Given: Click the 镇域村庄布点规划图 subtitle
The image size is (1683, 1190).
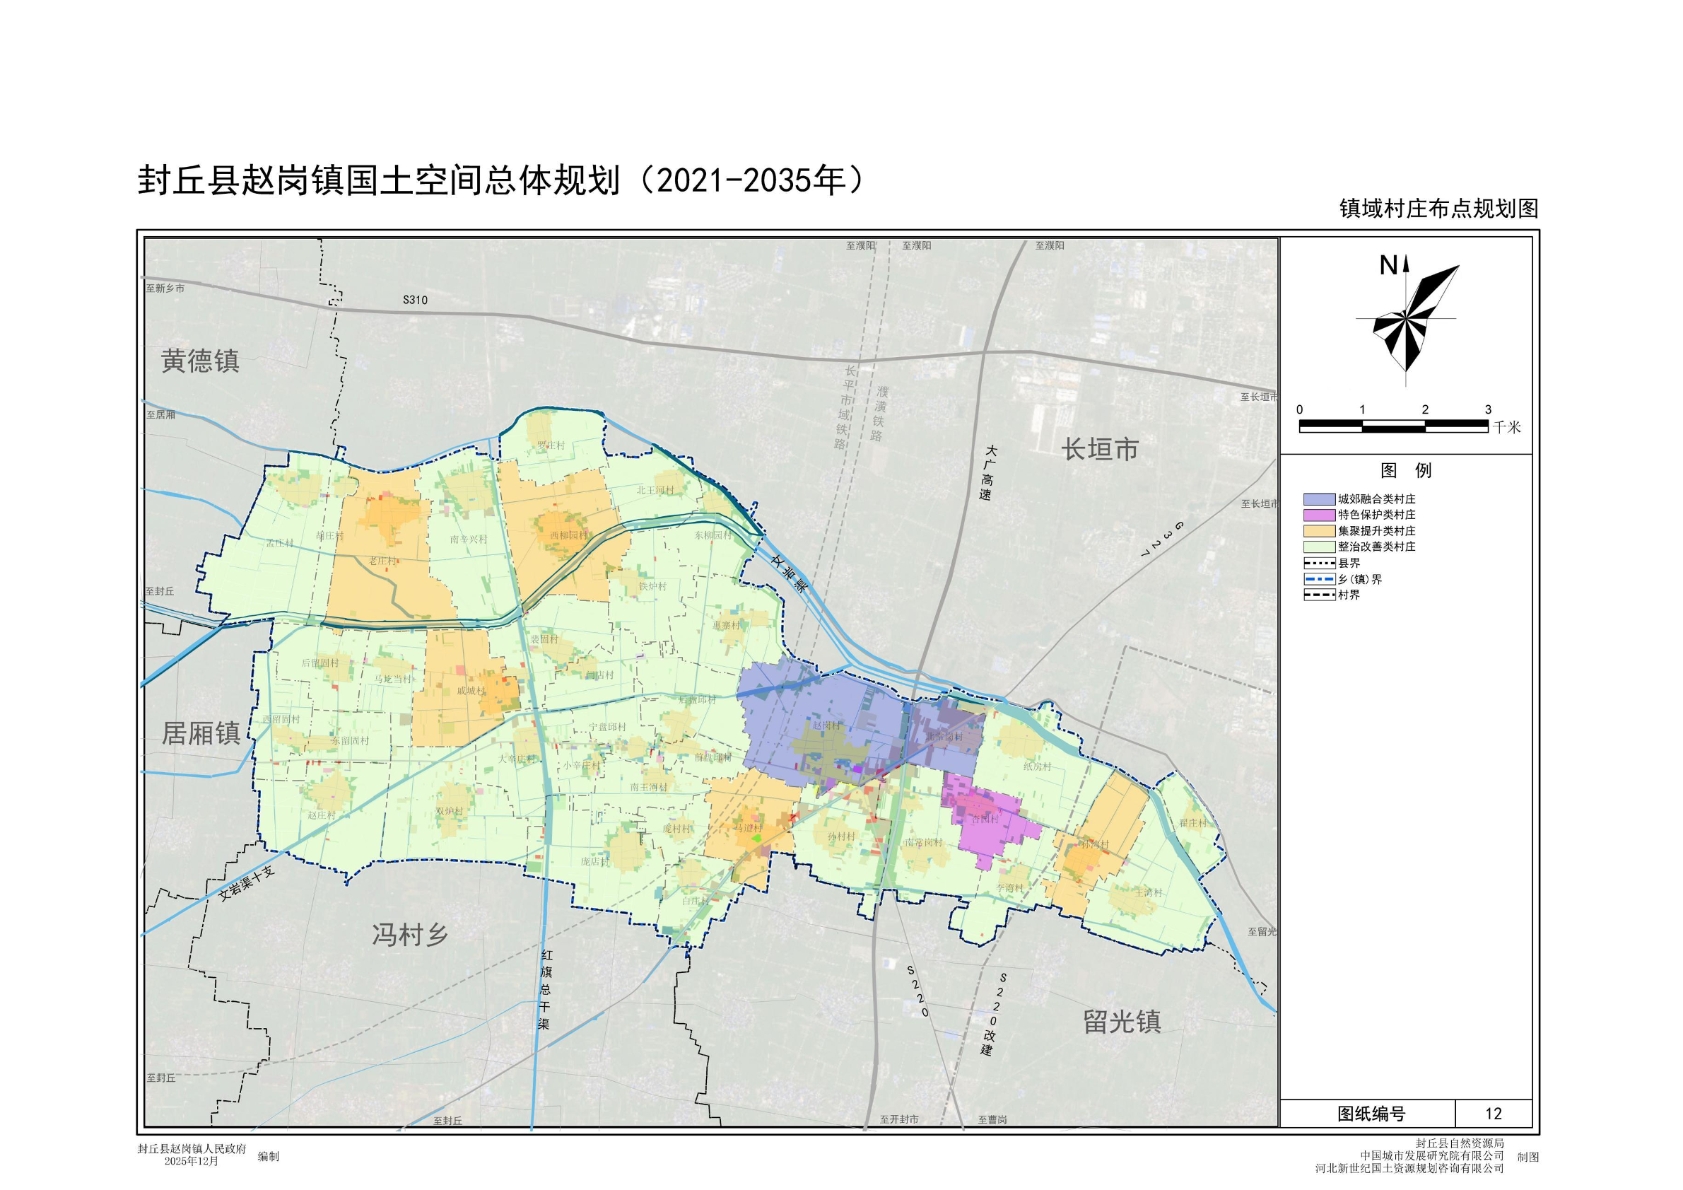Looking at the screenshot, I should point(1438,209).
